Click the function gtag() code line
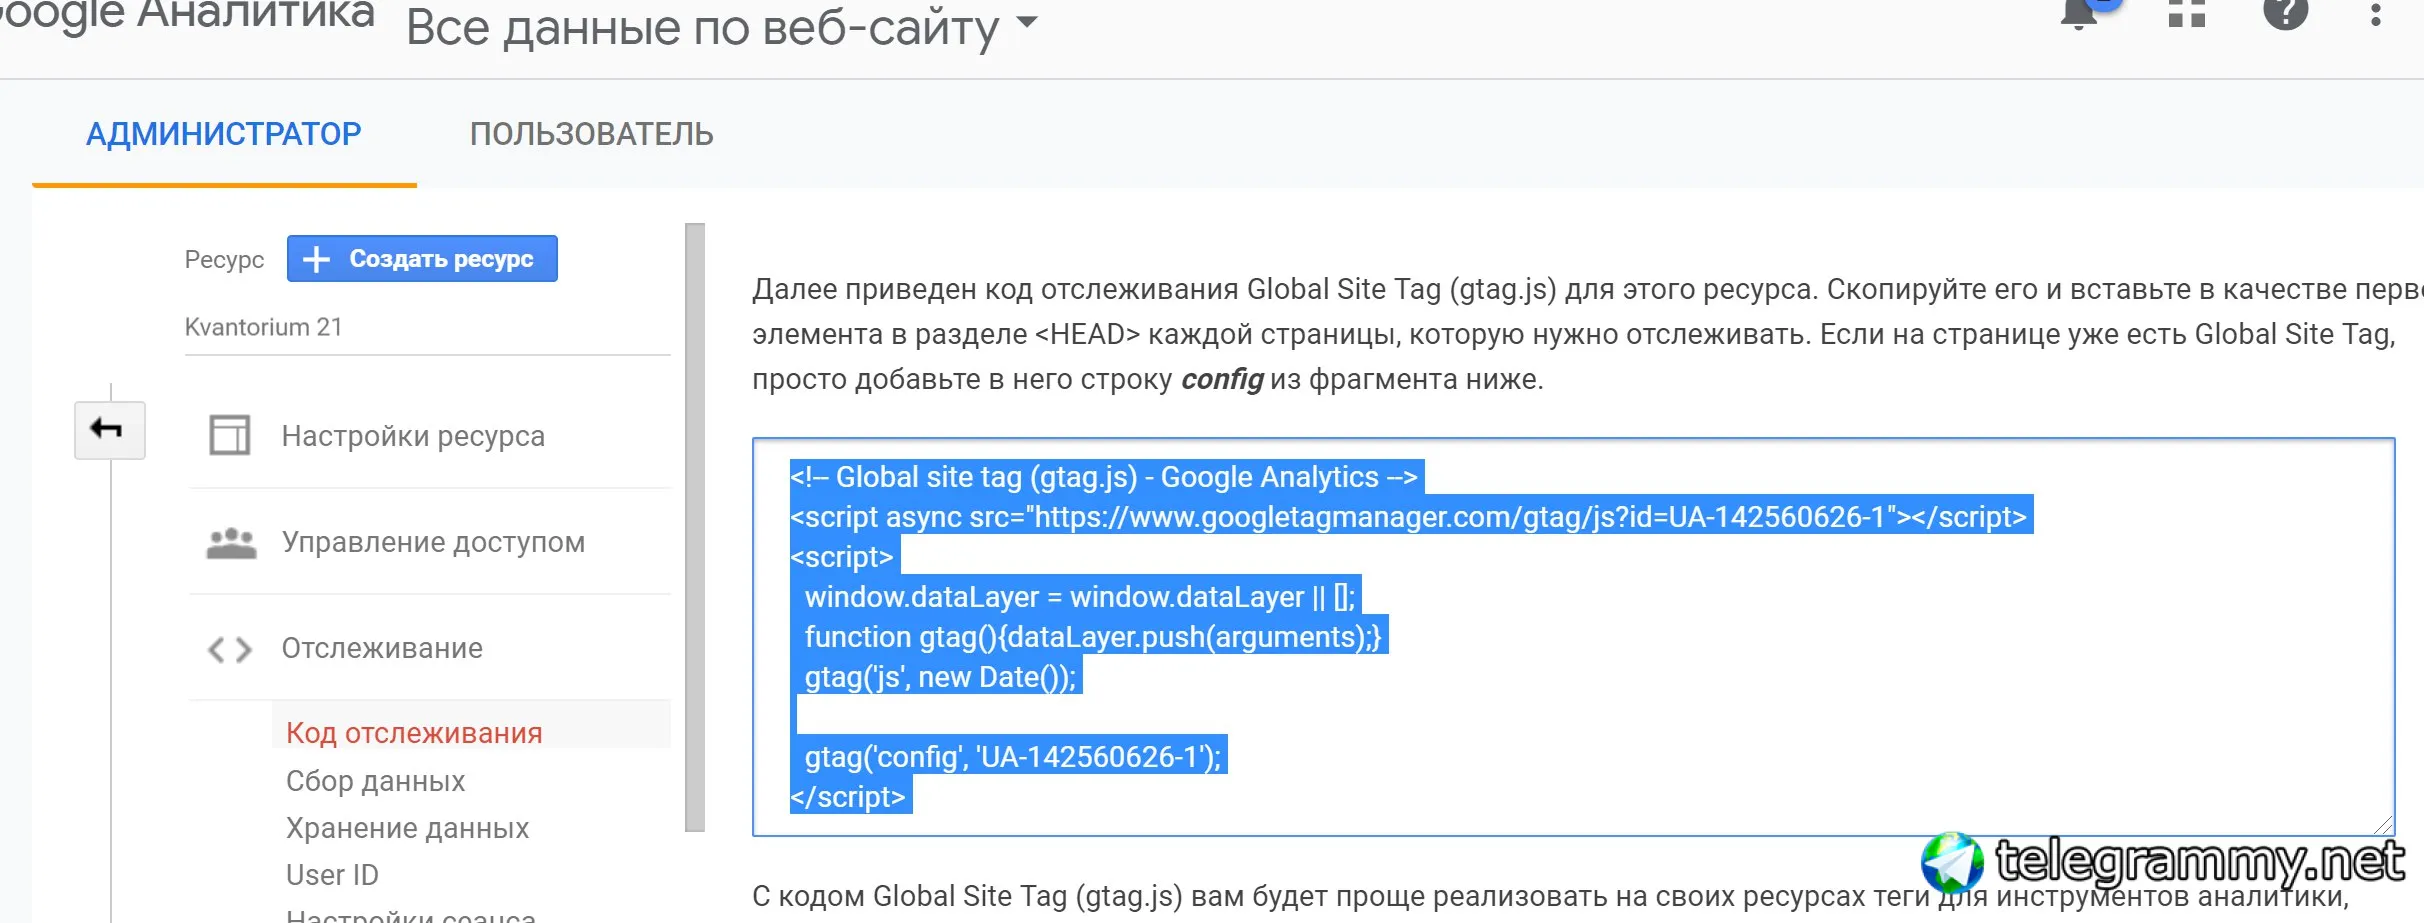 [x=1091, y=637]
